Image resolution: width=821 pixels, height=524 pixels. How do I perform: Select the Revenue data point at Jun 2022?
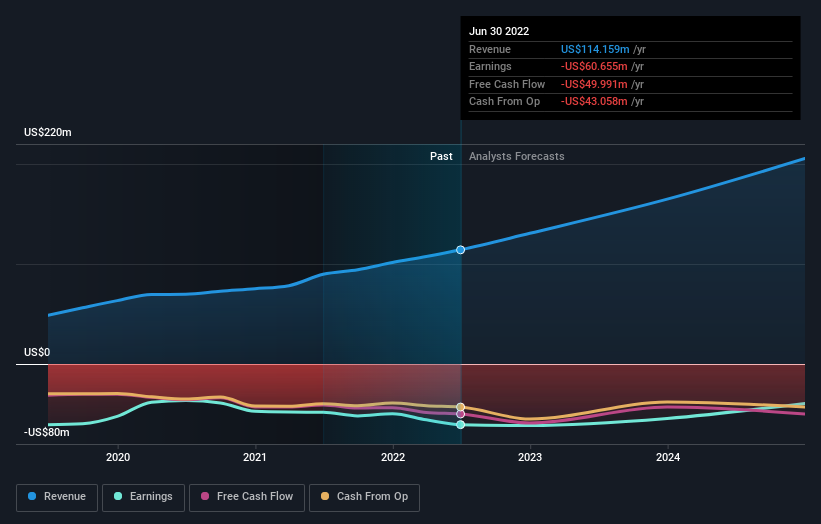tap(460, 250)
